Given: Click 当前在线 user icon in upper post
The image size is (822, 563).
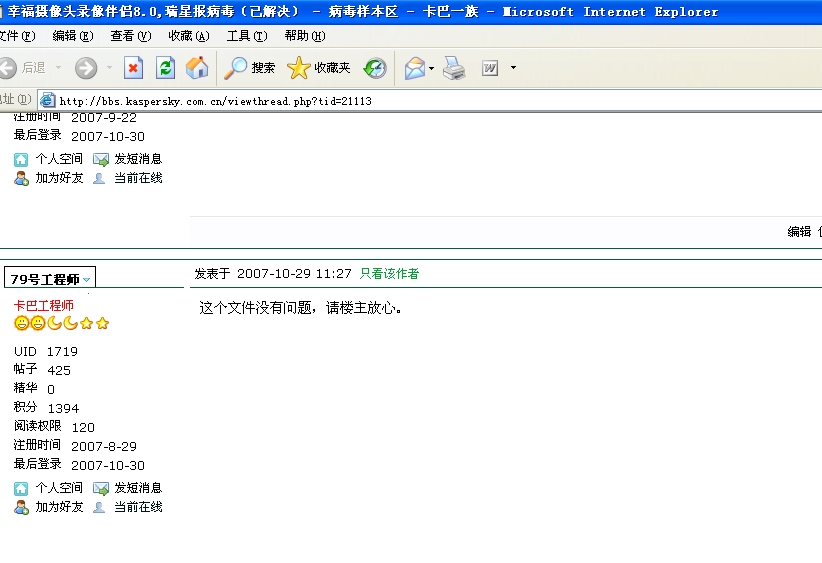Looking at the screenshot, I should click(x=99, y=179).
